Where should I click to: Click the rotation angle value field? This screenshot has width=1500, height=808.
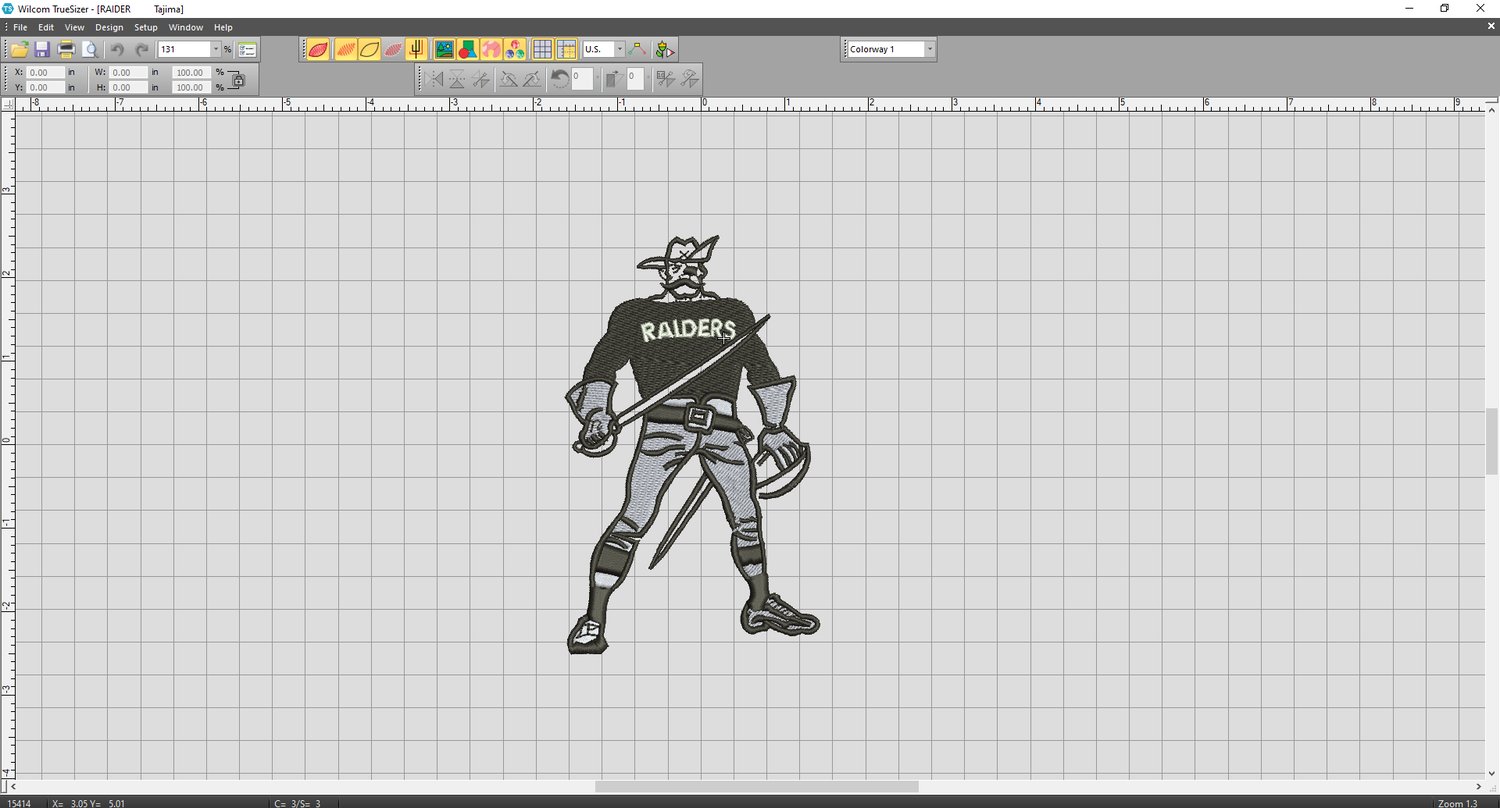581,77
